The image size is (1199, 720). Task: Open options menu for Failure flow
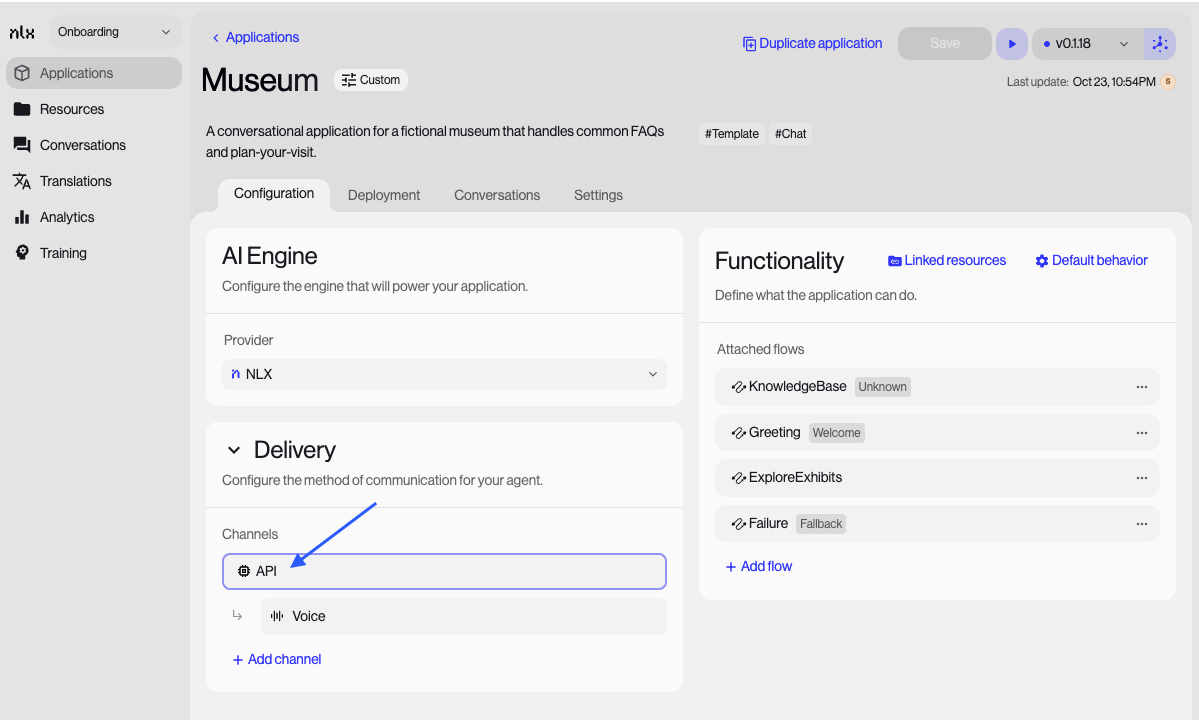coord(1141,524)
